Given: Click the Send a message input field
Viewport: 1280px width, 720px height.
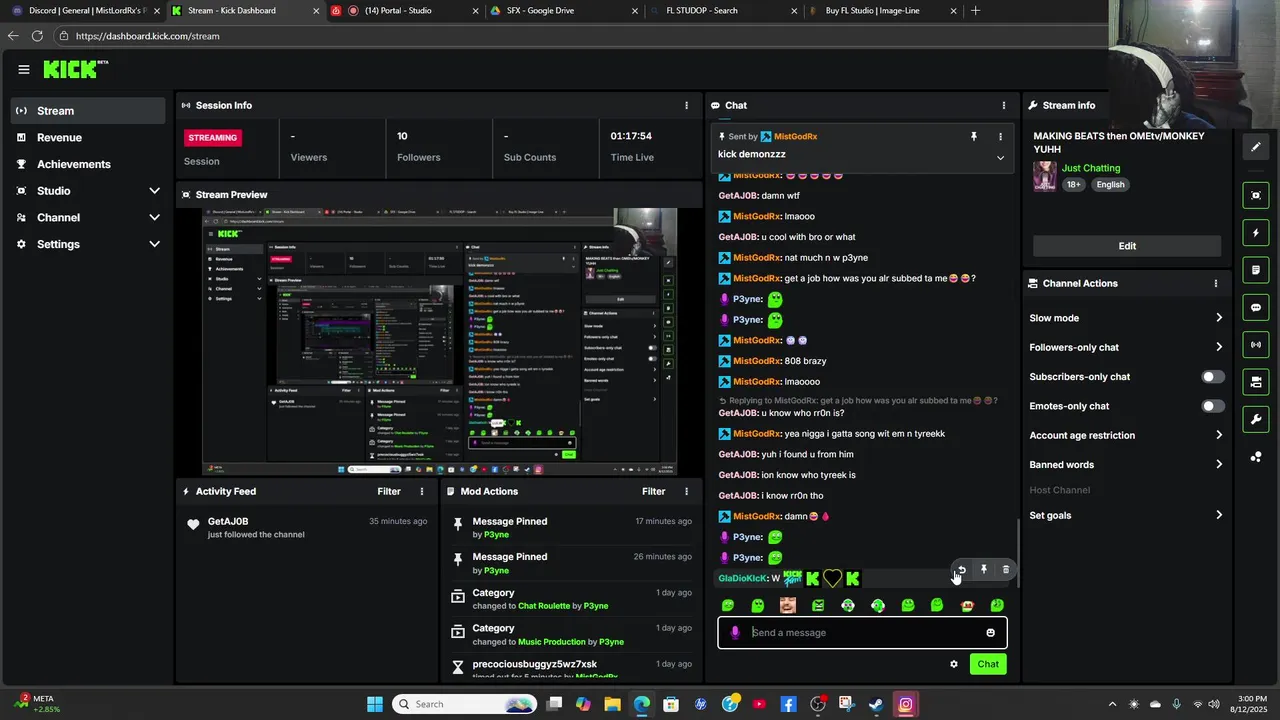Looking at the screenshot, I should 863,632.
